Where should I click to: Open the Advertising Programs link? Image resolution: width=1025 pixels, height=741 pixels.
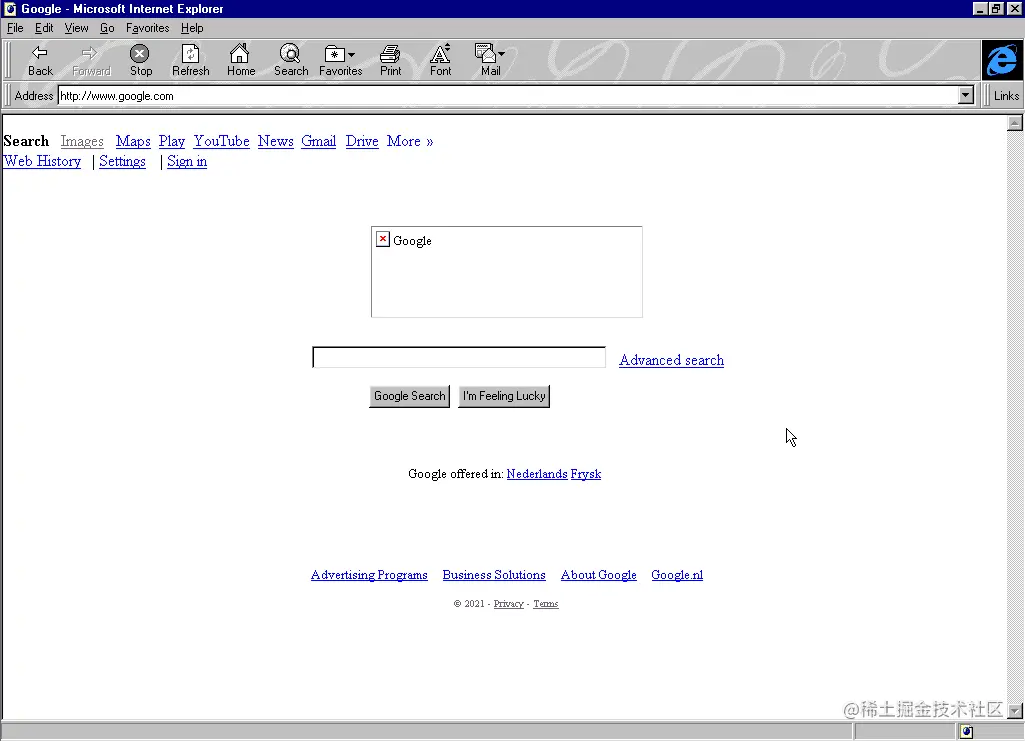click(x=369, y=575)
